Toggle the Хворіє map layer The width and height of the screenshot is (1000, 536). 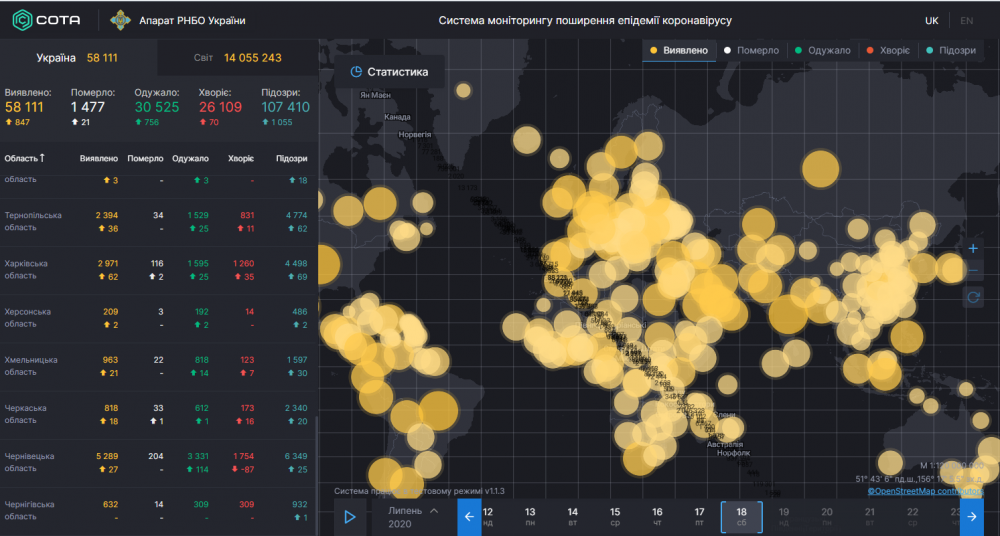(888, 50)
